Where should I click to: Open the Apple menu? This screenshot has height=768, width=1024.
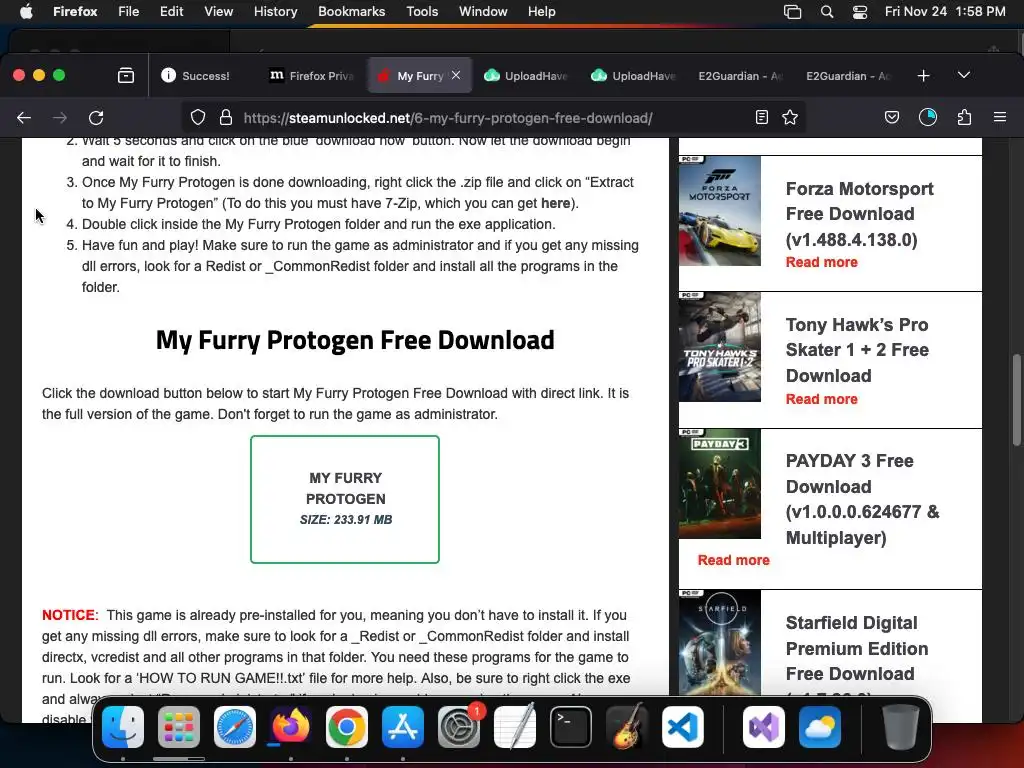pos(26,12)
